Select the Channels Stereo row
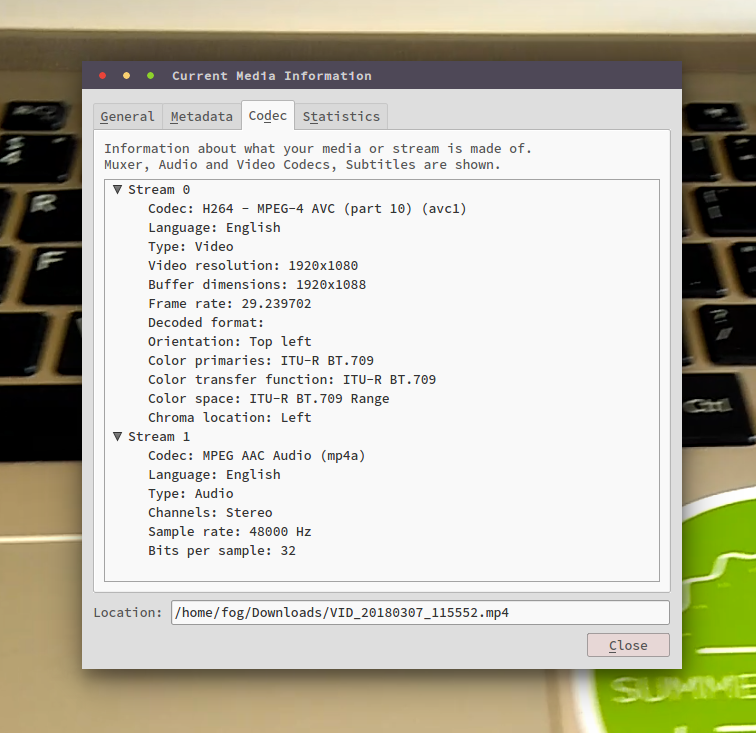Viewport: 756px width, 733px height. (210, 512)
